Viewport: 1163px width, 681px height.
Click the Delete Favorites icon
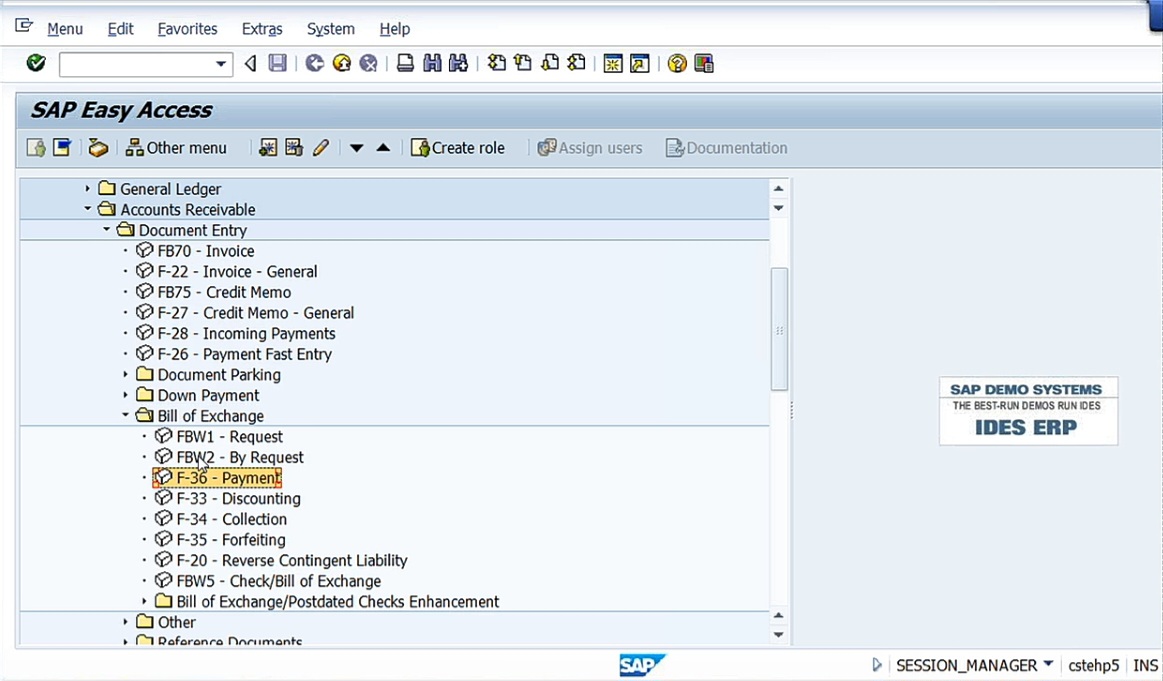click(x=294, y=148)
